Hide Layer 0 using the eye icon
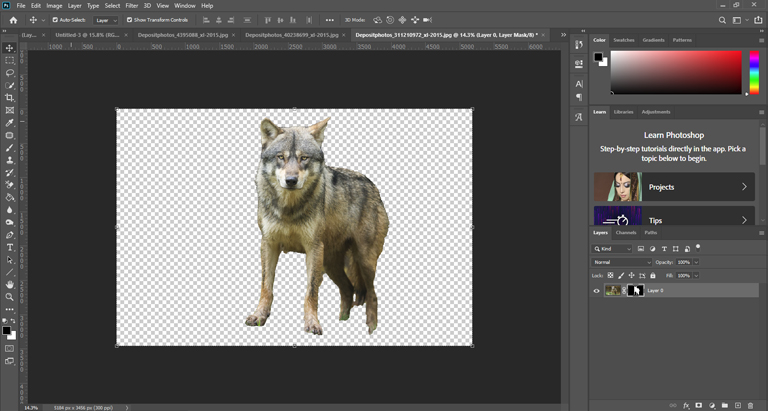768x411 pixels. [597, 291]
